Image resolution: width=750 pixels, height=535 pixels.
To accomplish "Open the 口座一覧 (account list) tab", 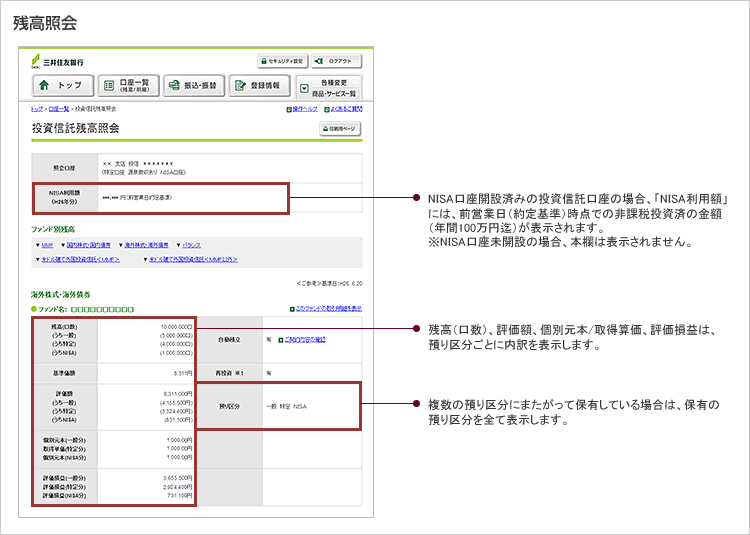I will (127, 86).
